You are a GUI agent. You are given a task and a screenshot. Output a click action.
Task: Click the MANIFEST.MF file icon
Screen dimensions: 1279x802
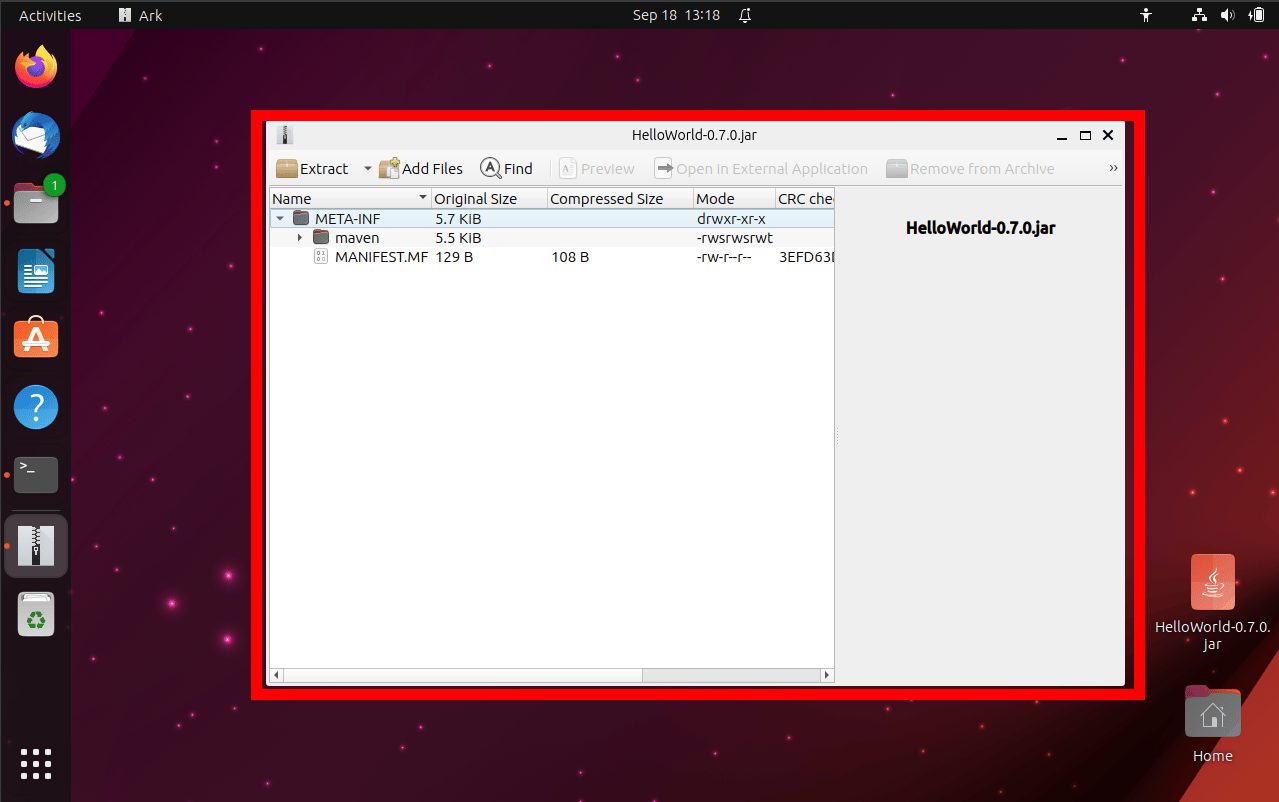321,256
